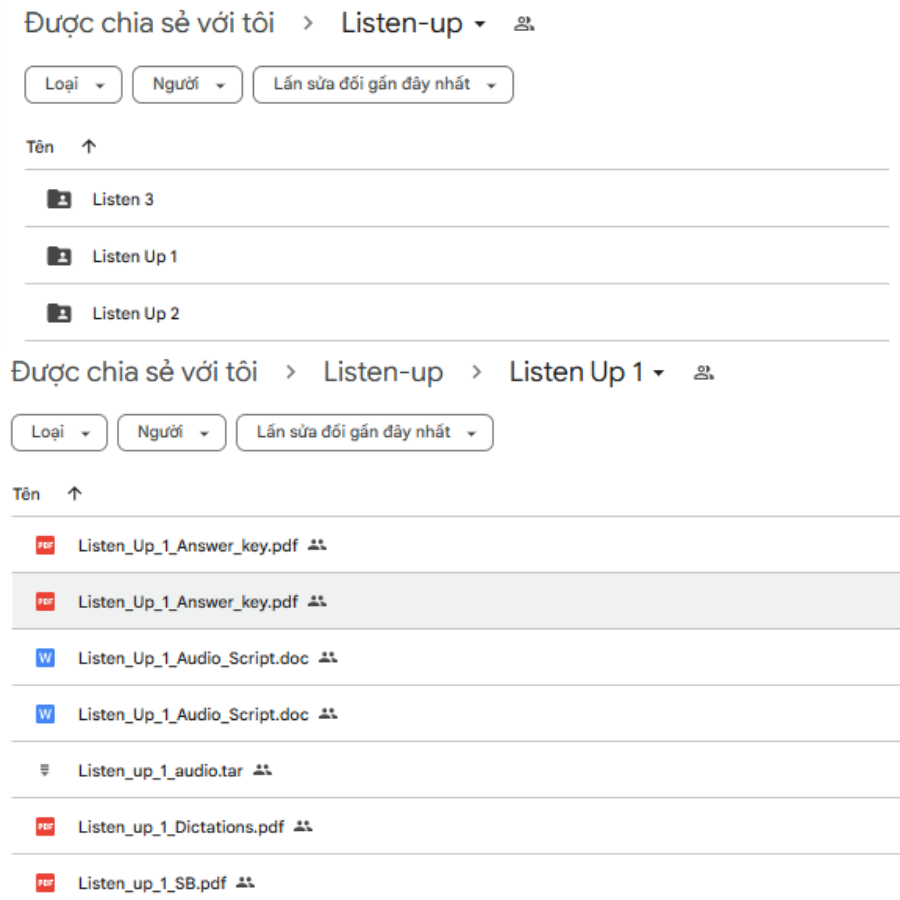This screenshot has width=900, height=900.
Task: Go to Được chia sẻ với tôi upper breadcrumb
Action: click(x=149, y=24)
